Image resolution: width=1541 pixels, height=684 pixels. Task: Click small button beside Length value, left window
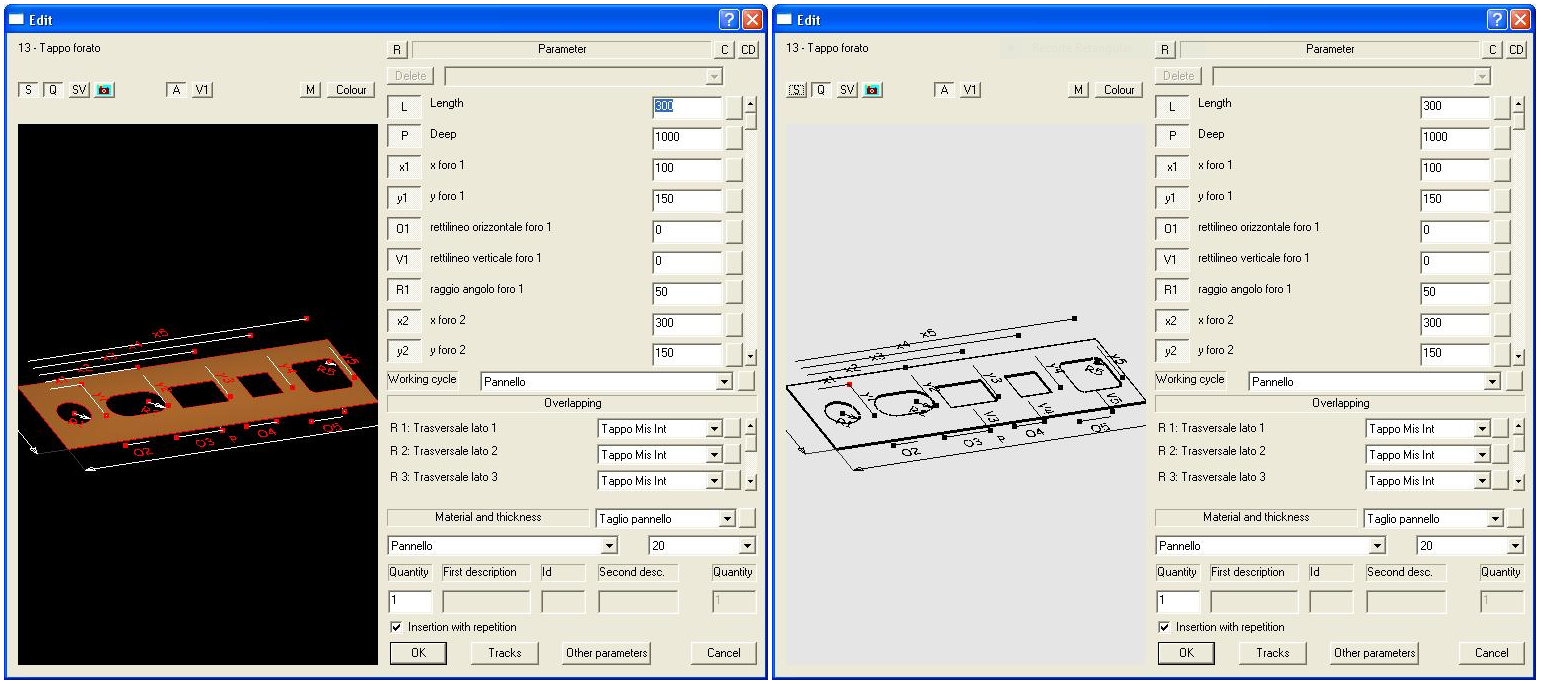pyautogui.click(x=734, y=107)
